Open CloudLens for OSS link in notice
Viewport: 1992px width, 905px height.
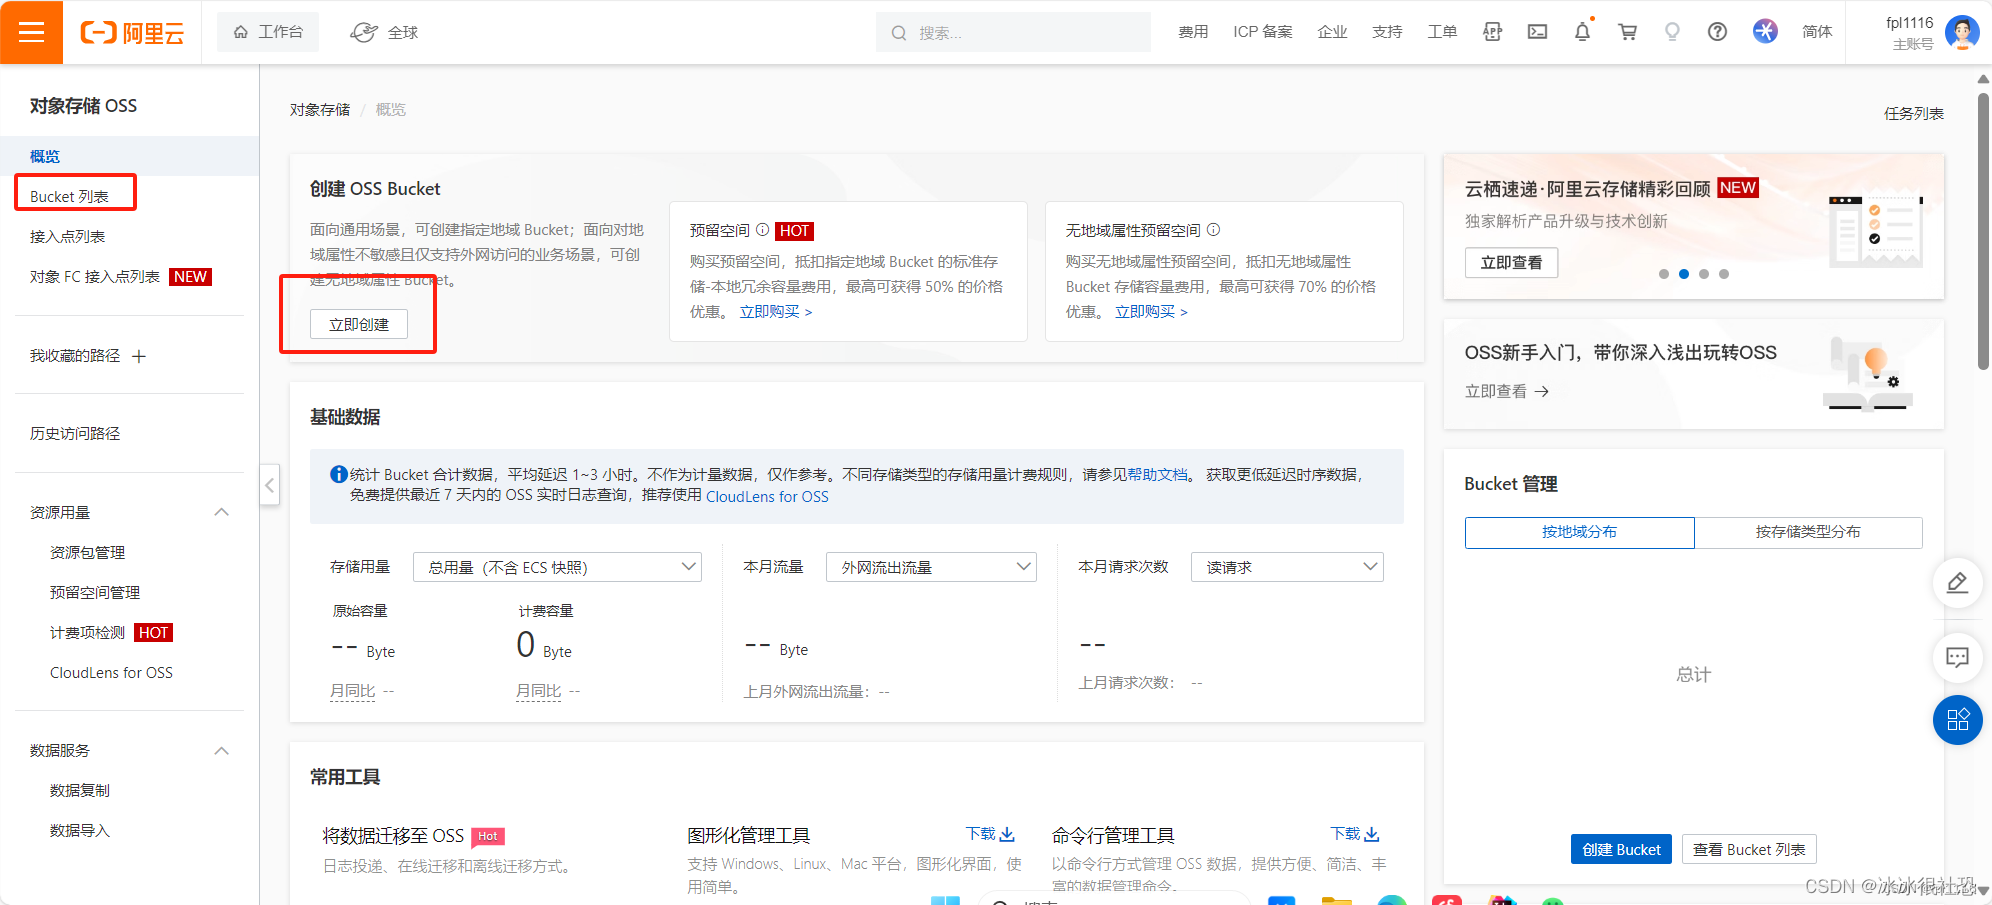click(767, 496)
